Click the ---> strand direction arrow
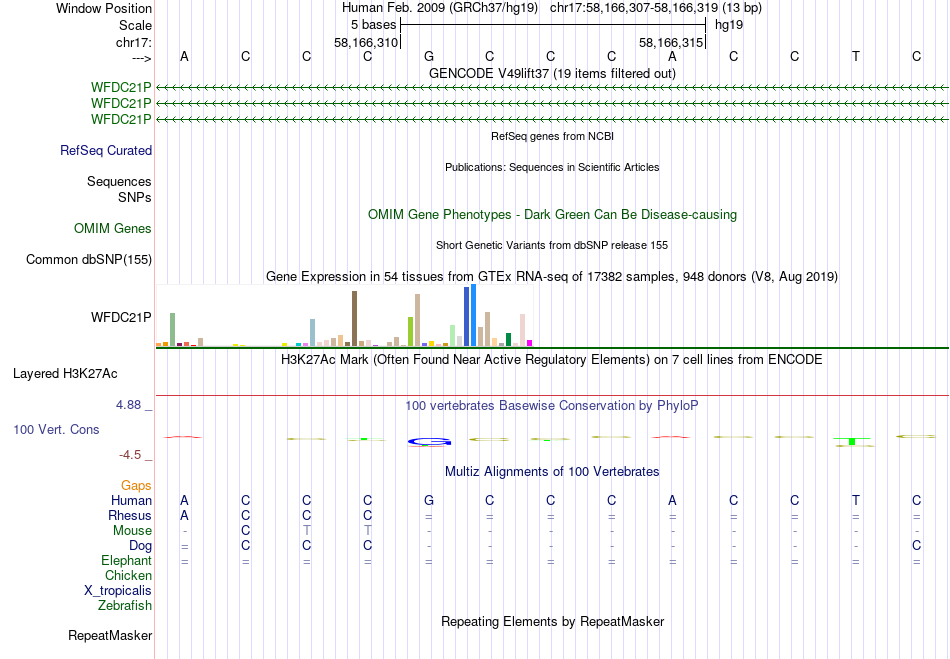This screenshot has height=659, width=950. pos(142,58)
